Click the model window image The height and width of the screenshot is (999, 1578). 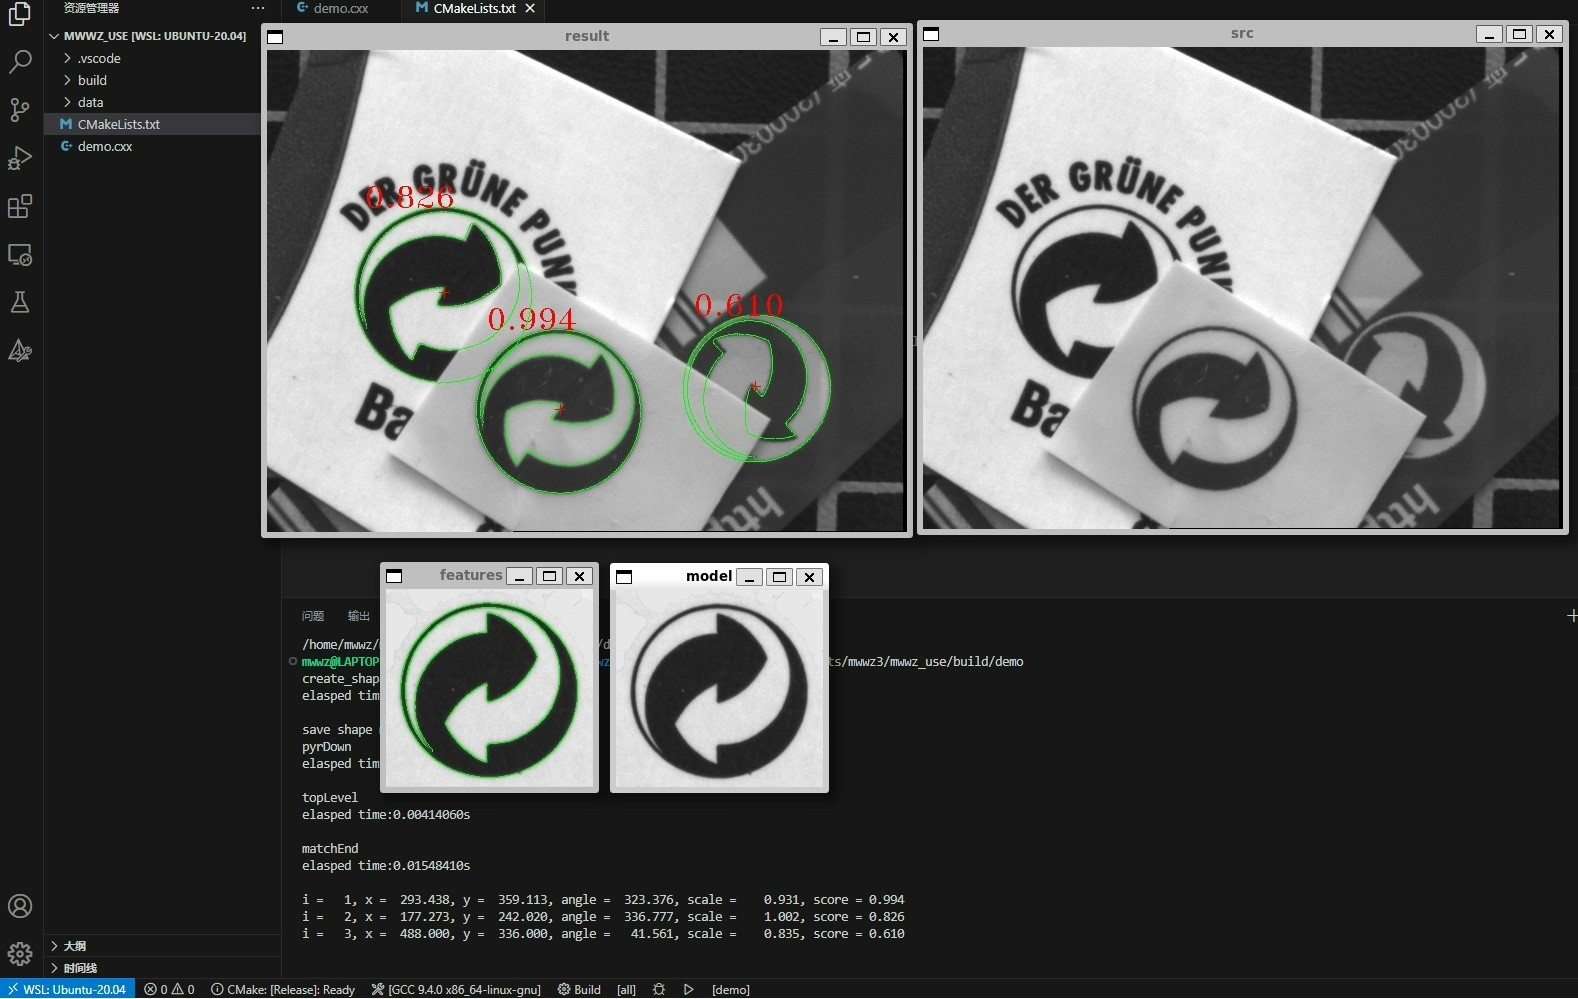719,689
